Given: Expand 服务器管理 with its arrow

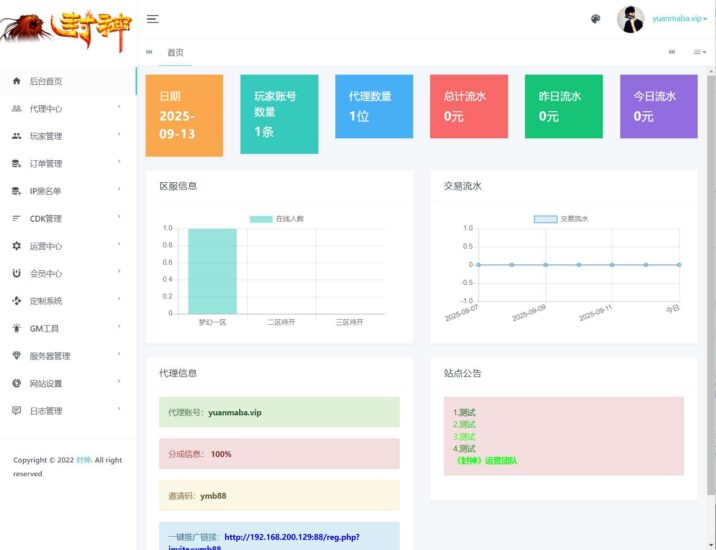Looking at the screenshot, I should (x=119, y=354).
